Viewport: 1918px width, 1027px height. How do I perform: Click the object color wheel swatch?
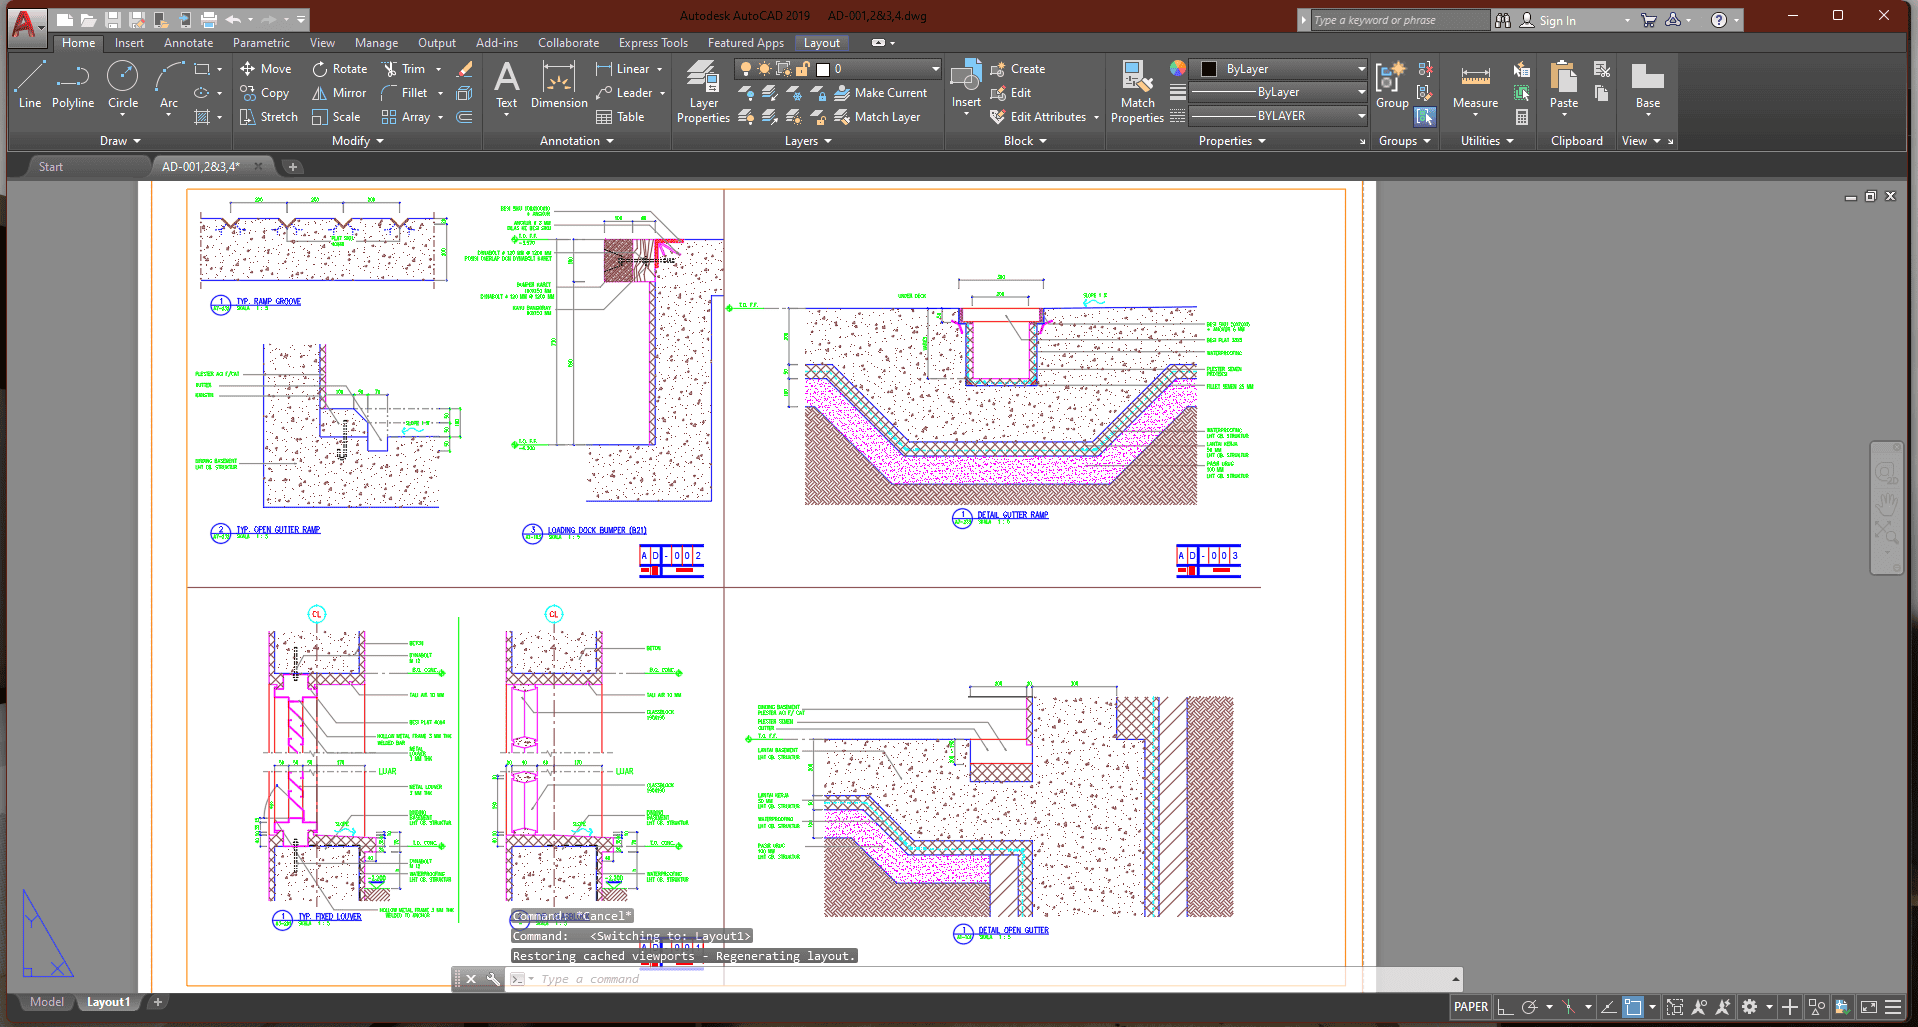coord(1178,68)
